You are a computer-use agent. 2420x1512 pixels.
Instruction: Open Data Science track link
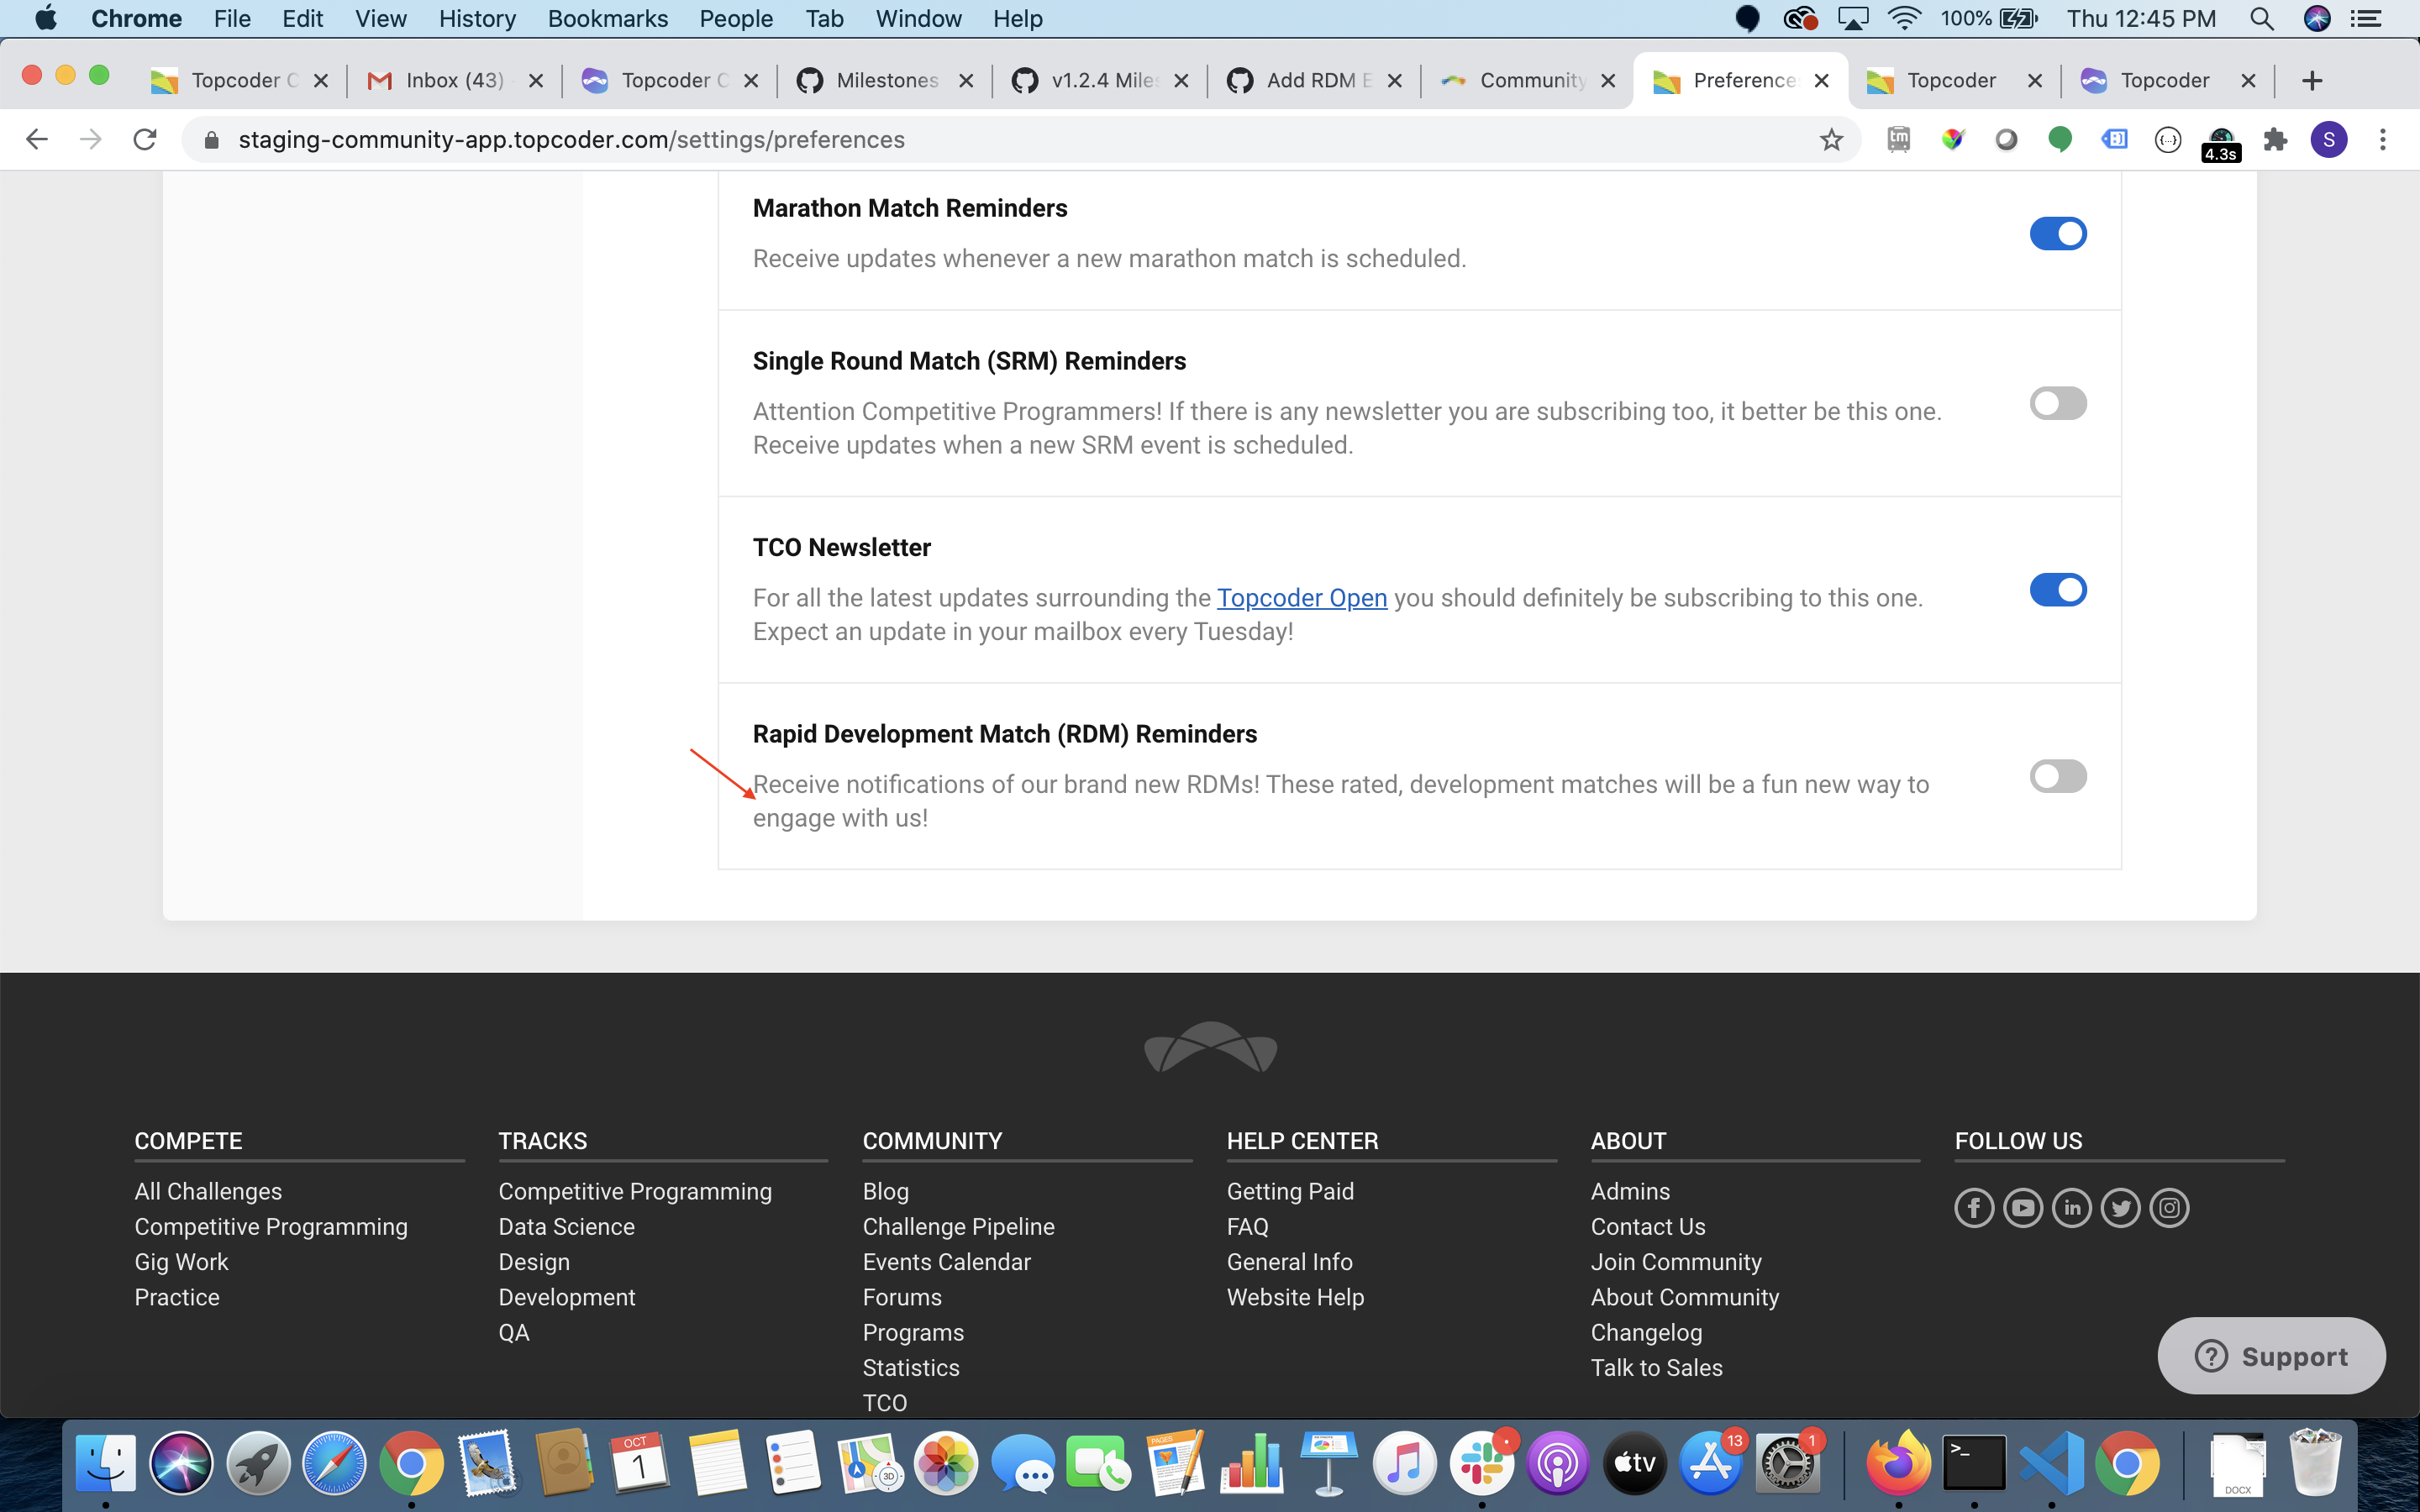point(566,1227)
